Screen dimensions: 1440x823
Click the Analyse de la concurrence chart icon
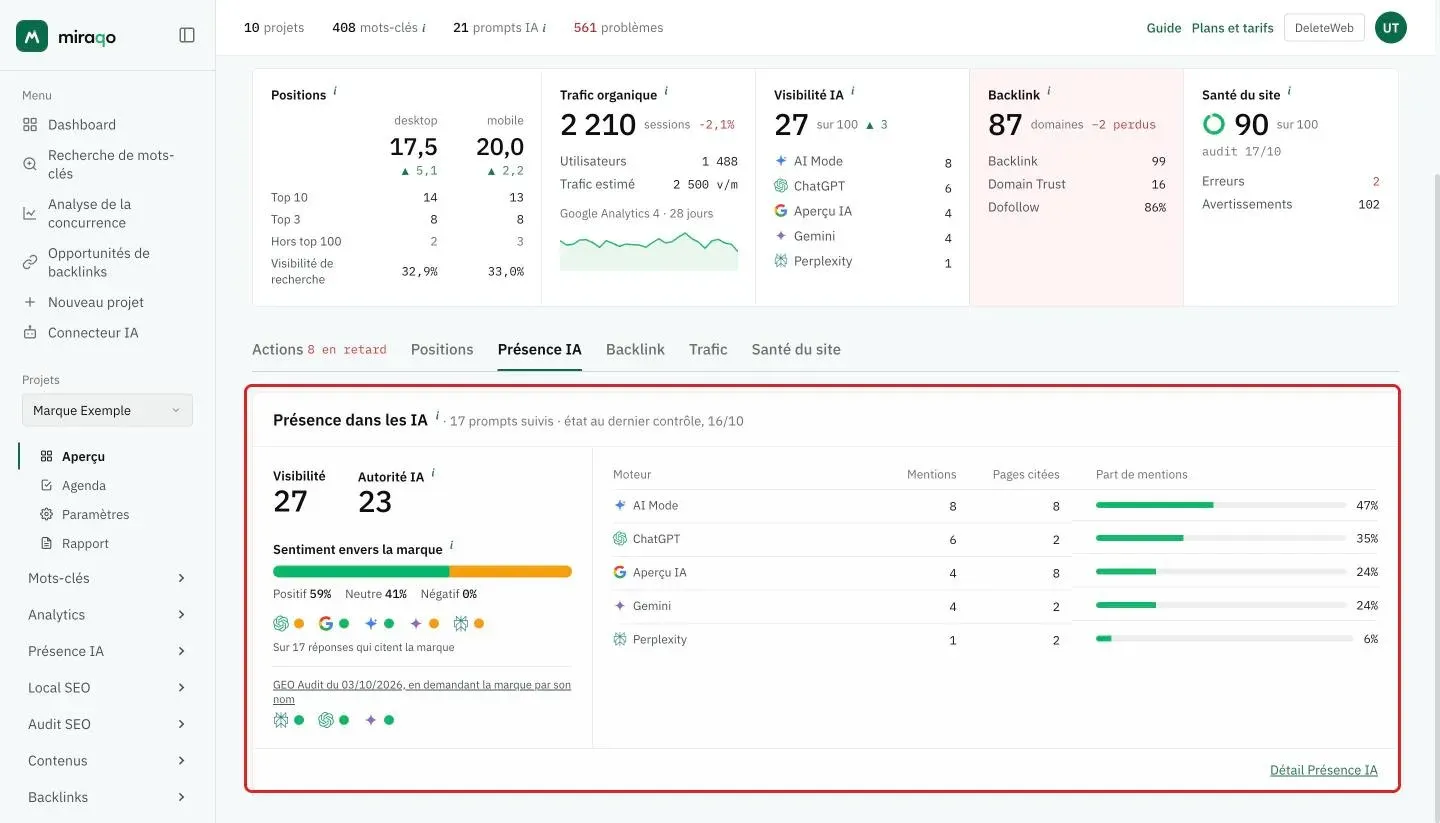pyautogui.click(x=30, y=213)
